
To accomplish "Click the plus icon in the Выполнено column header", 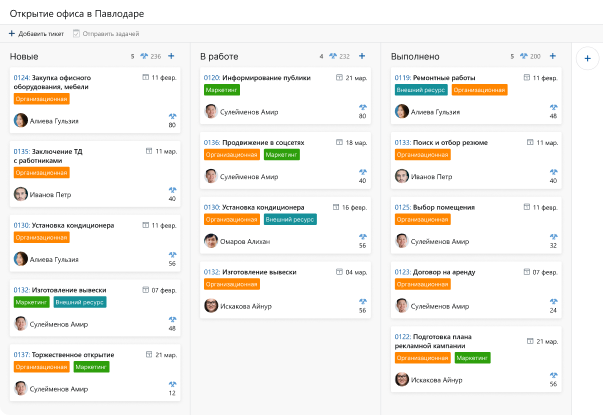I will click(x=551, y=57).
